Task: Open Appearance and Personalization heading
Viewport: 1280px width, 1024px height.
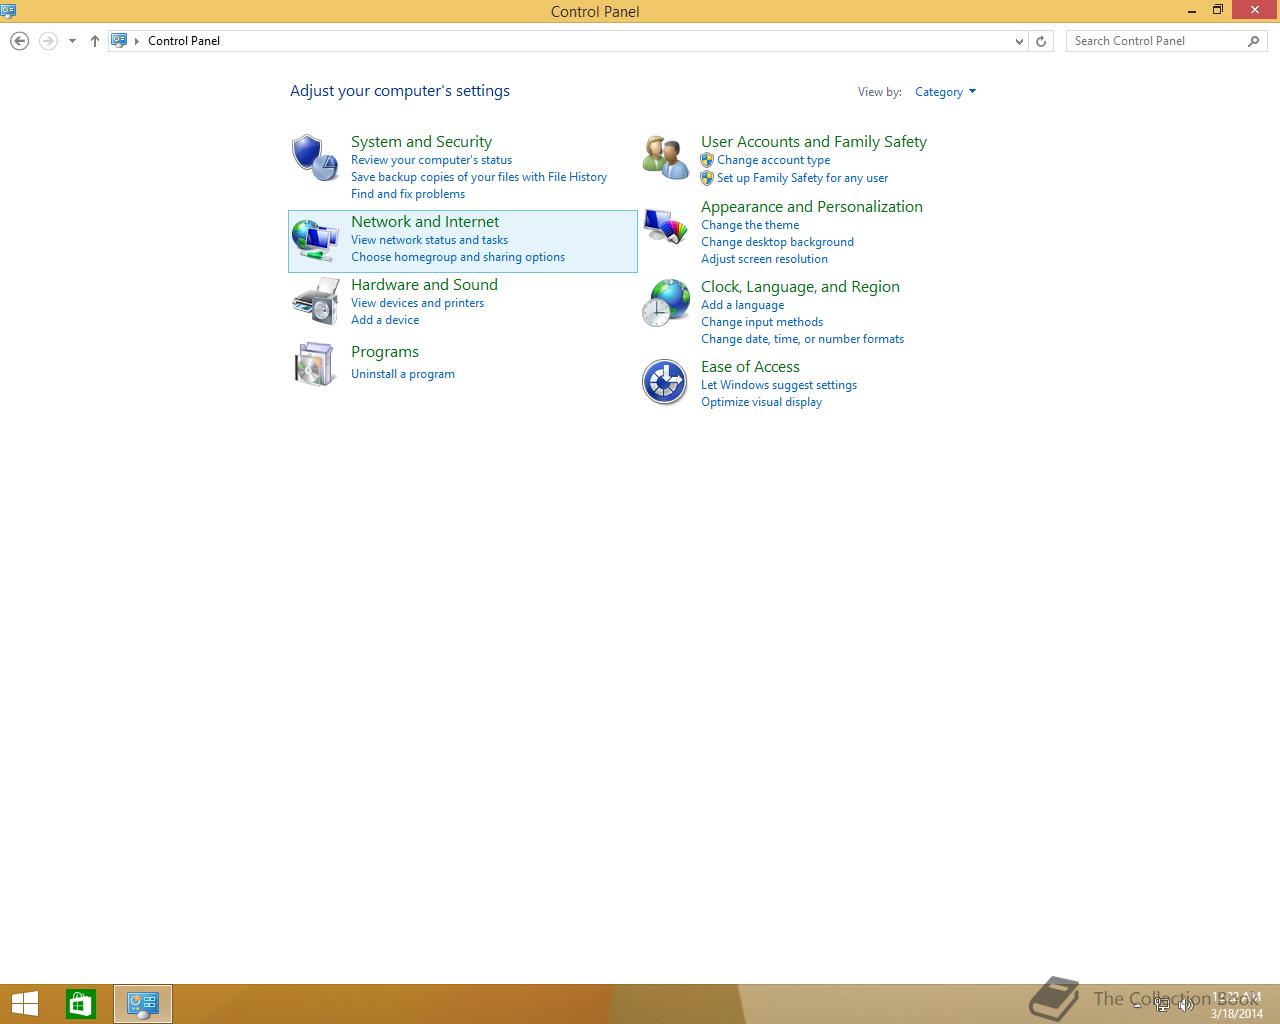Action: coord(812,207)
